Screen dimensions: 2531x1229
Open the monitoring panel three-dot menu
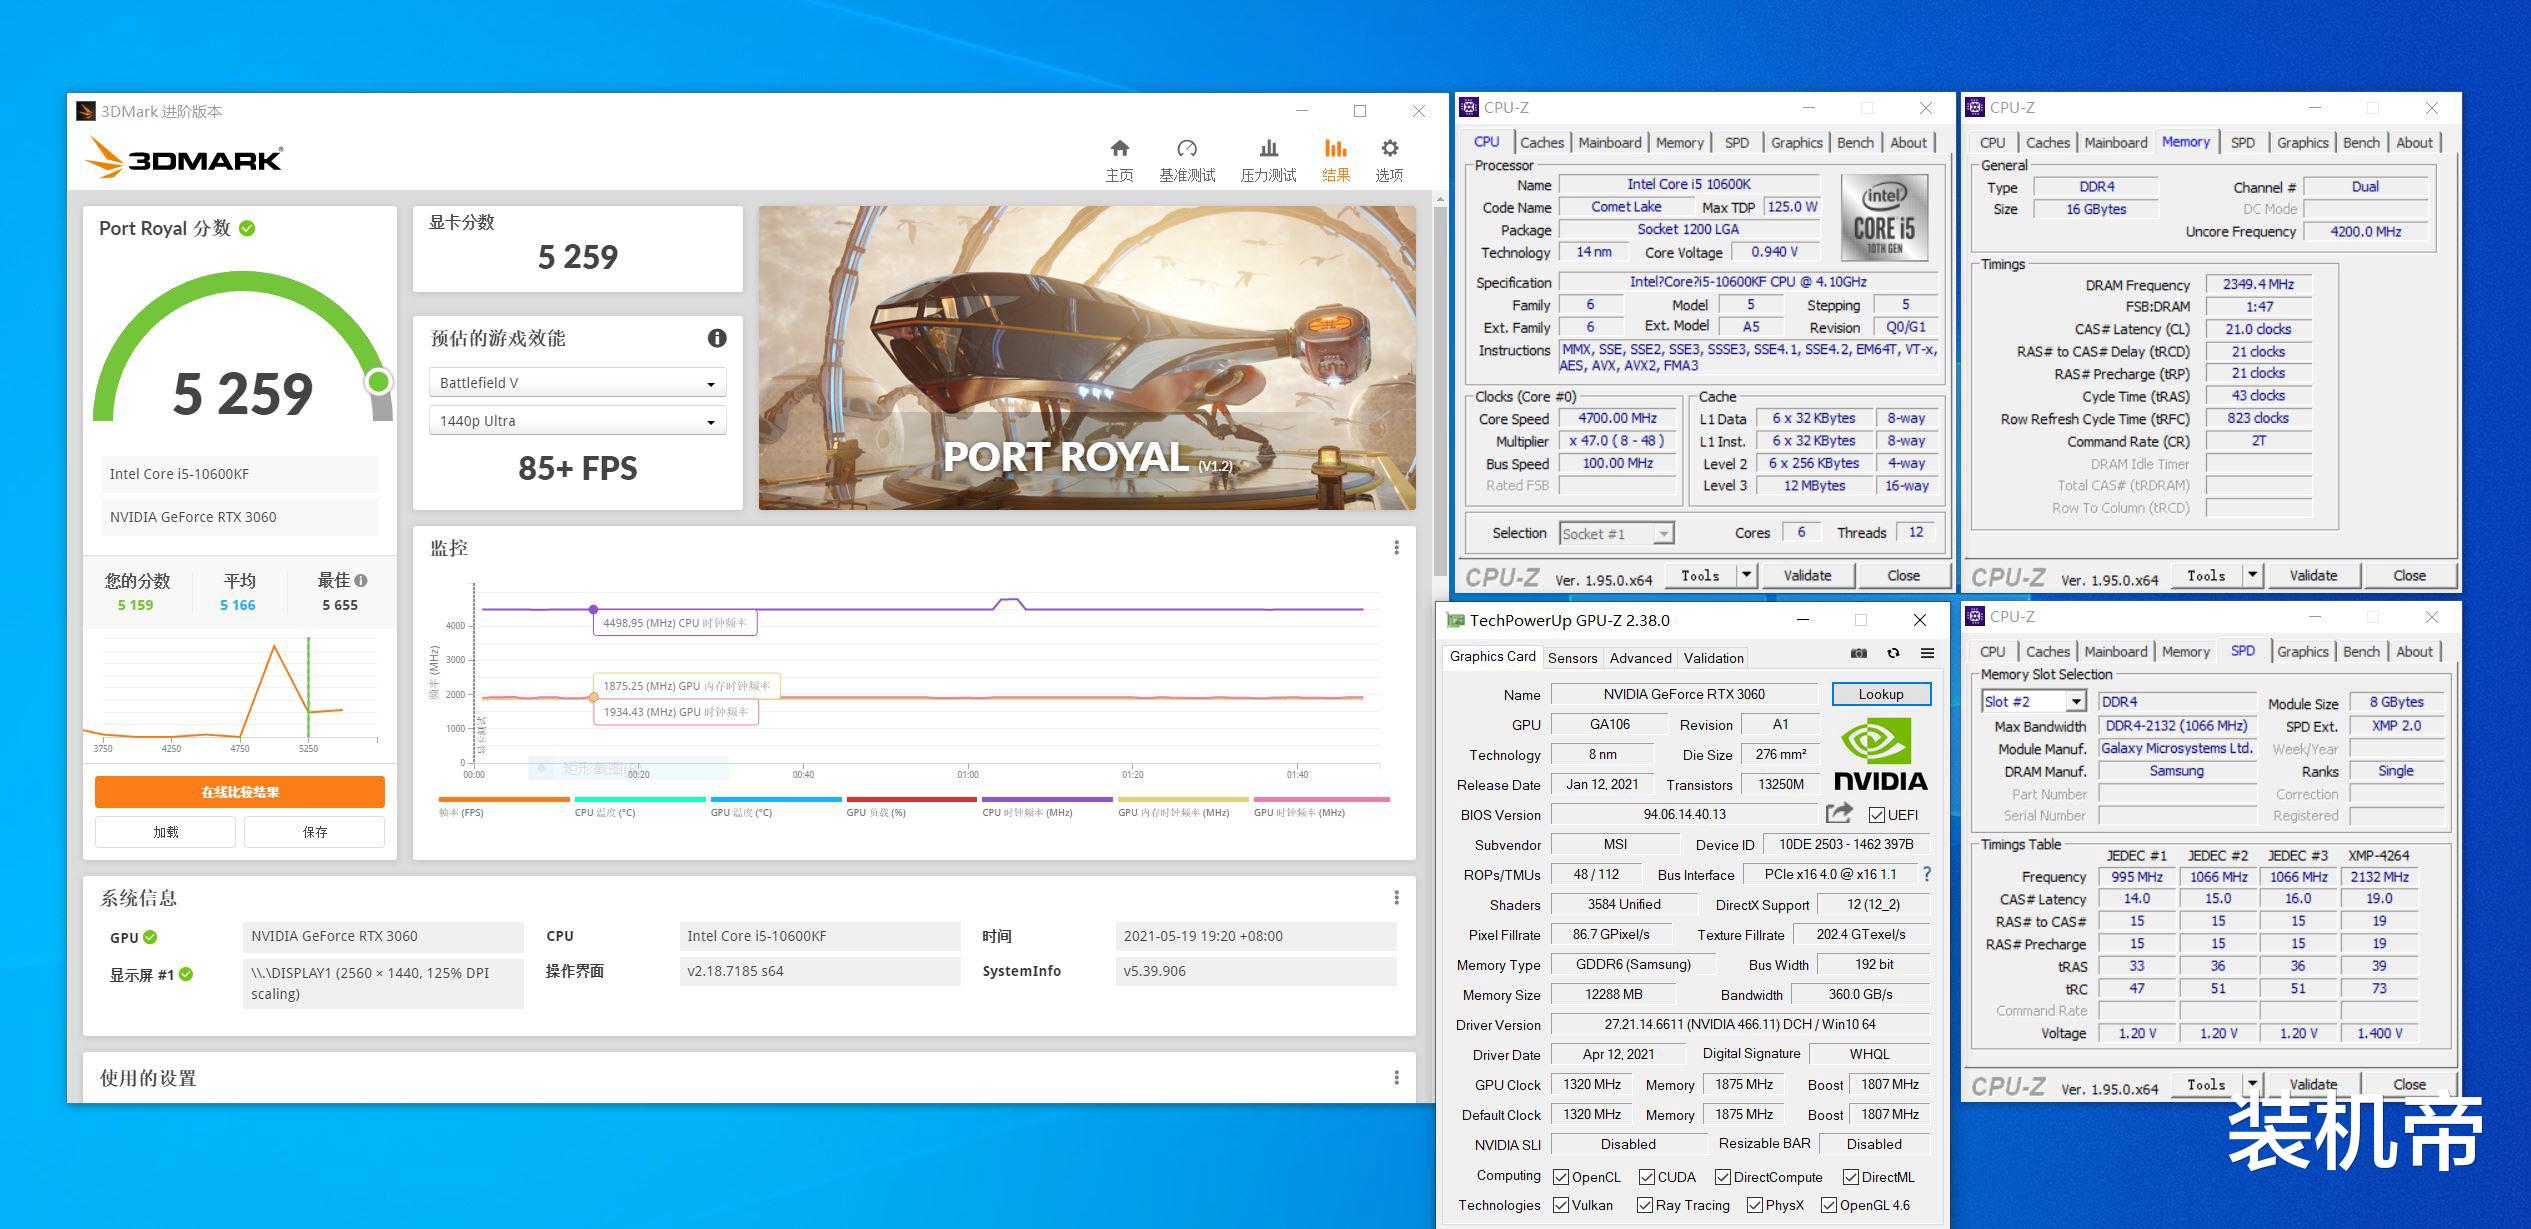point(1396,547)
